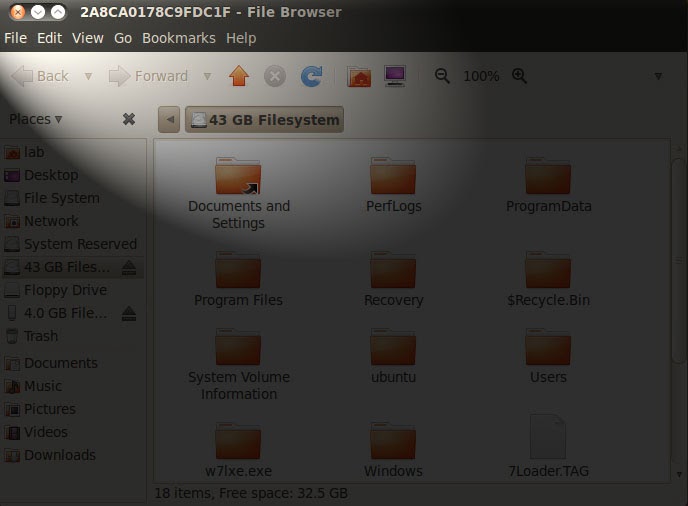Viewport: 688px width, 506px height.
Task: Go up to the parent folder
Action: (239, 76)
